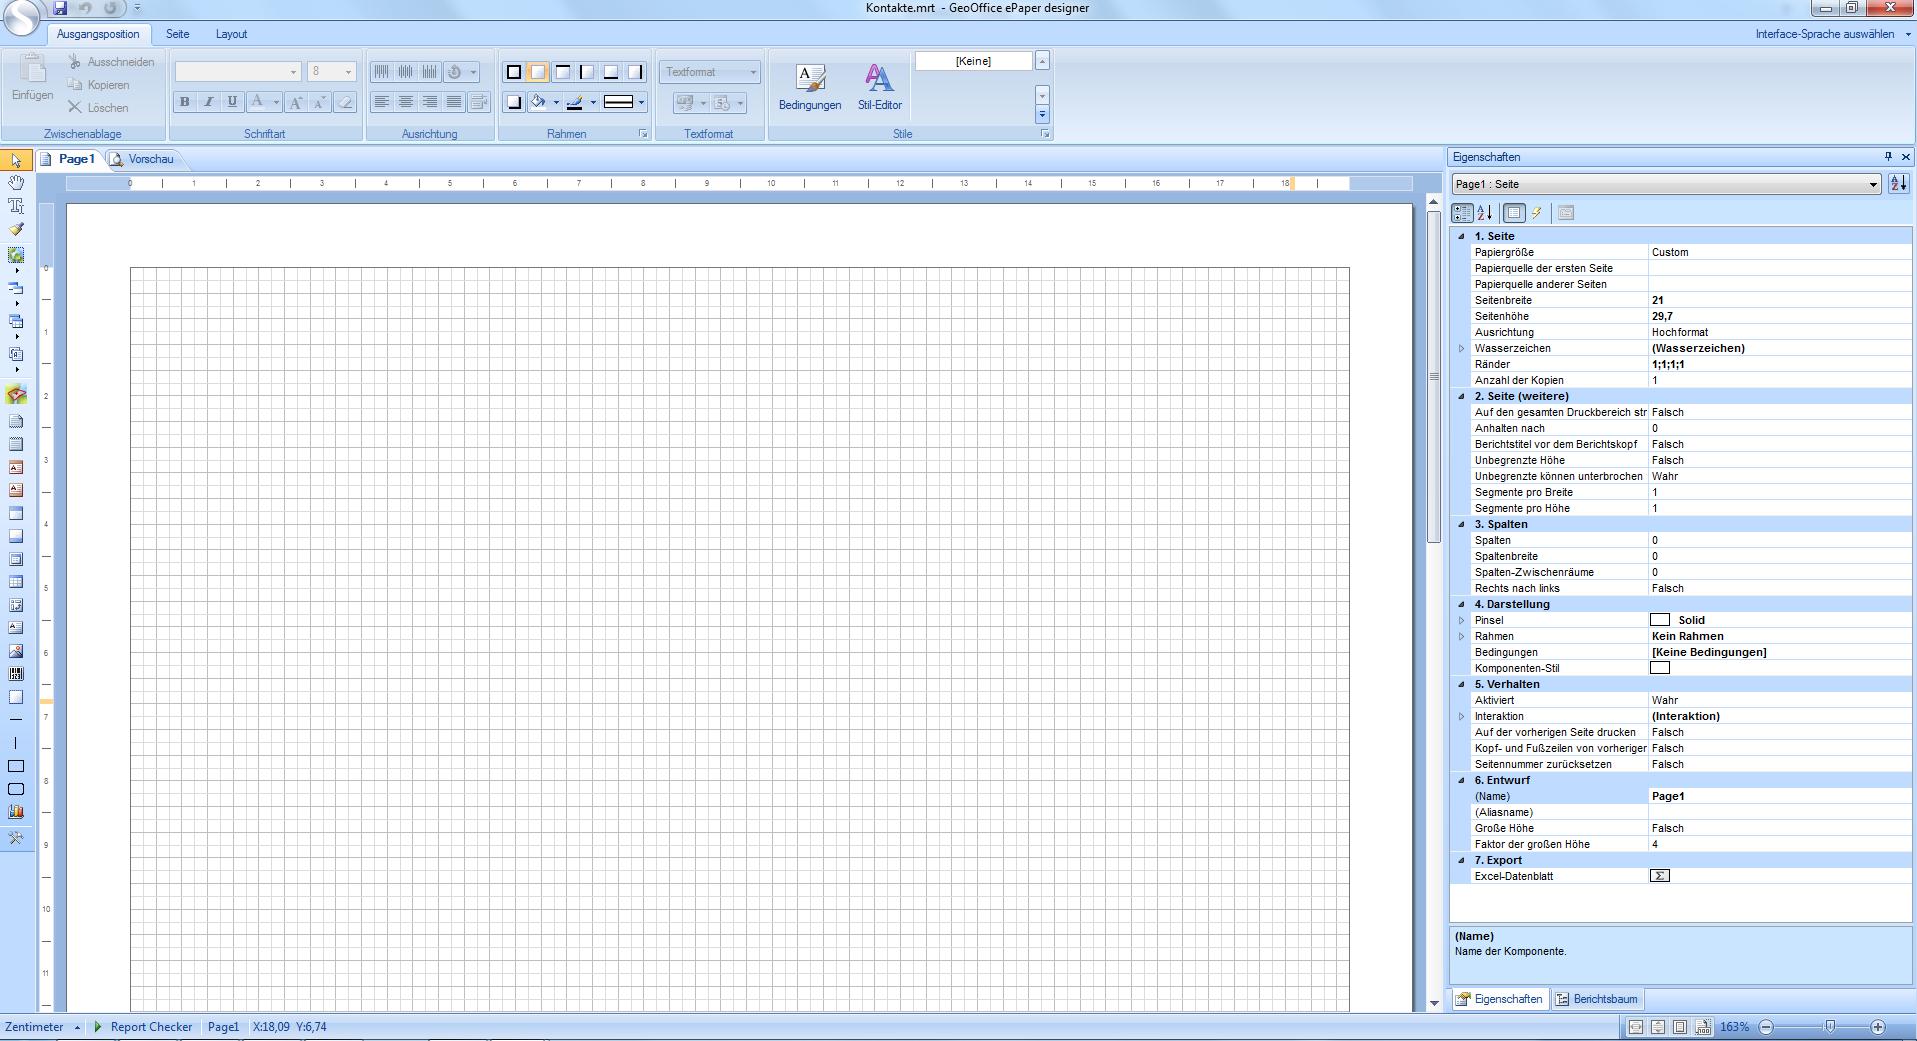Click the zoom slider handle

[1830, 1027]
